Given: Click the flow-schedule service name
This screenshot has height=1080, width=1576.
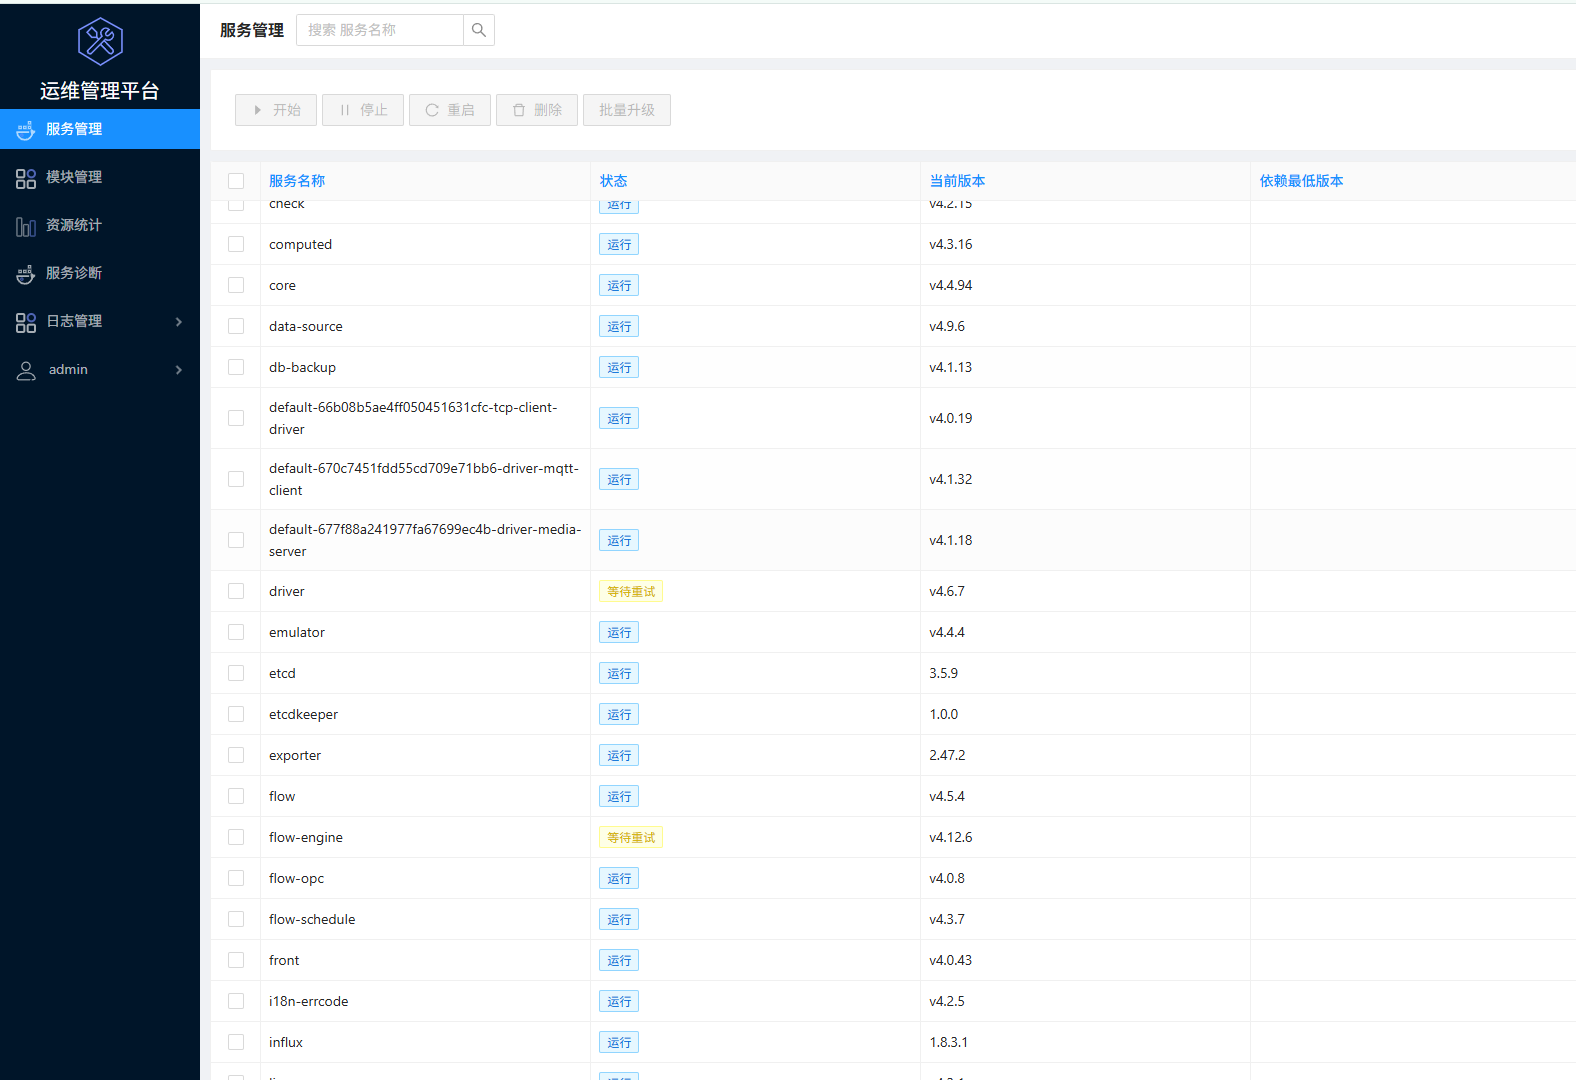Looking at the screenshot, I should click(312, 919).
